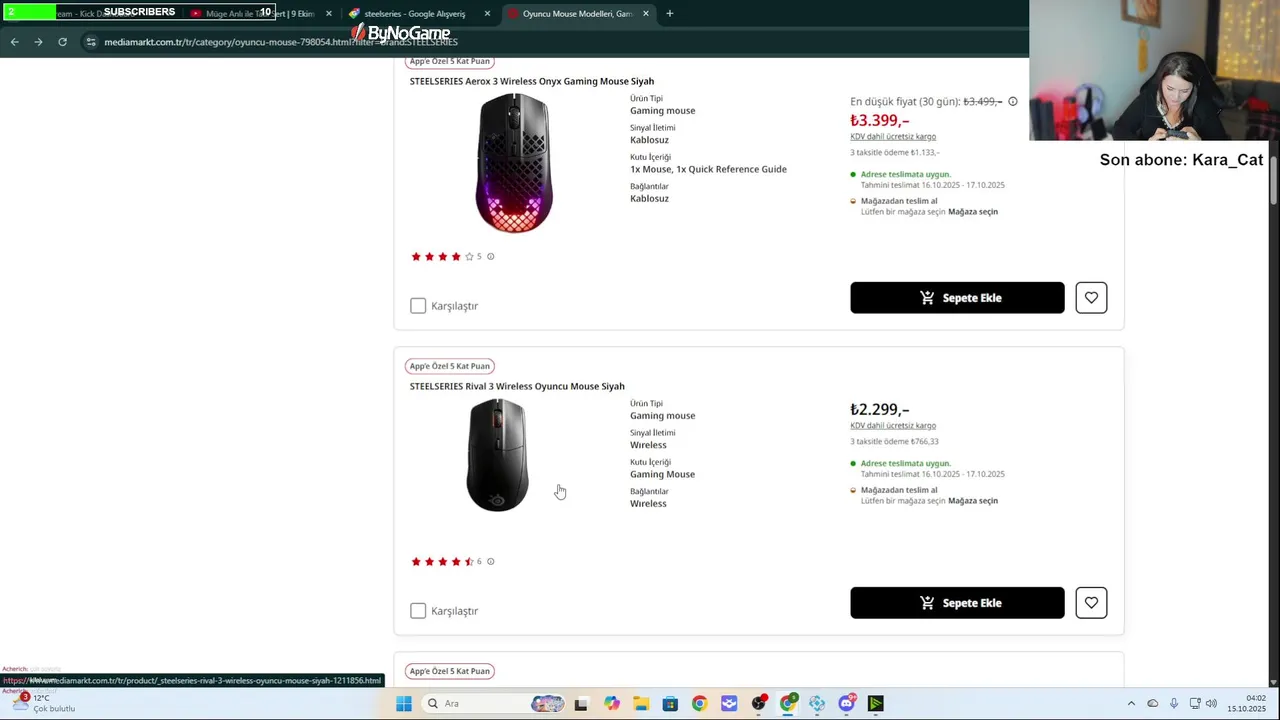Click the ₺2.299 price text
Image resolution: width=1280 pixels, height=720 pixels.
[879, 410]
